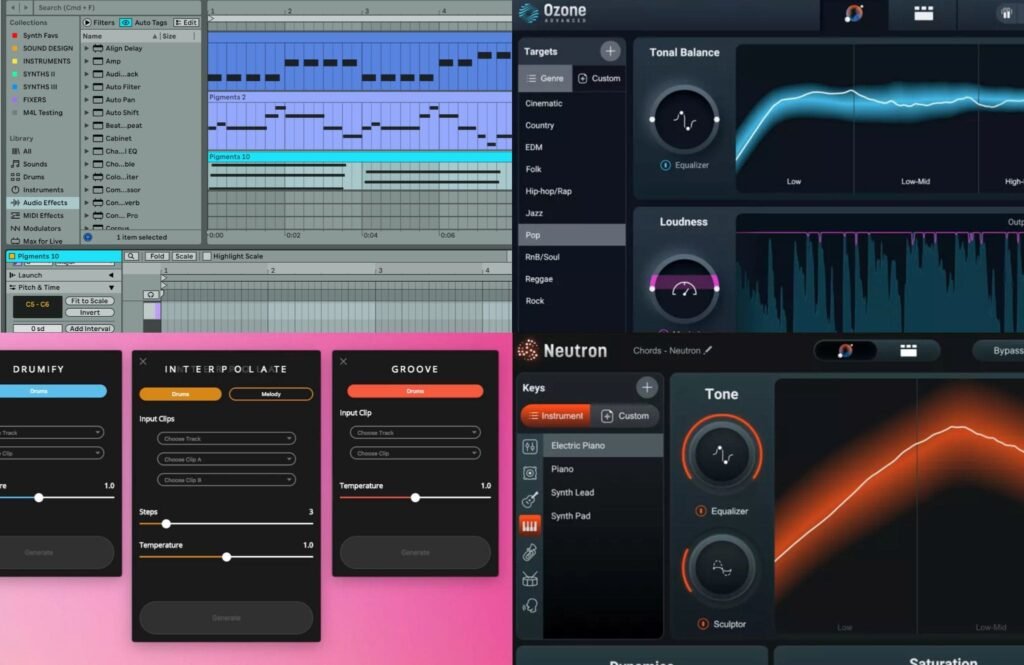The width and height of the screenshot is (1024, 665).
Task: Toggle the Neutron Tone Equalizer power button
Action: pos(701,511)
